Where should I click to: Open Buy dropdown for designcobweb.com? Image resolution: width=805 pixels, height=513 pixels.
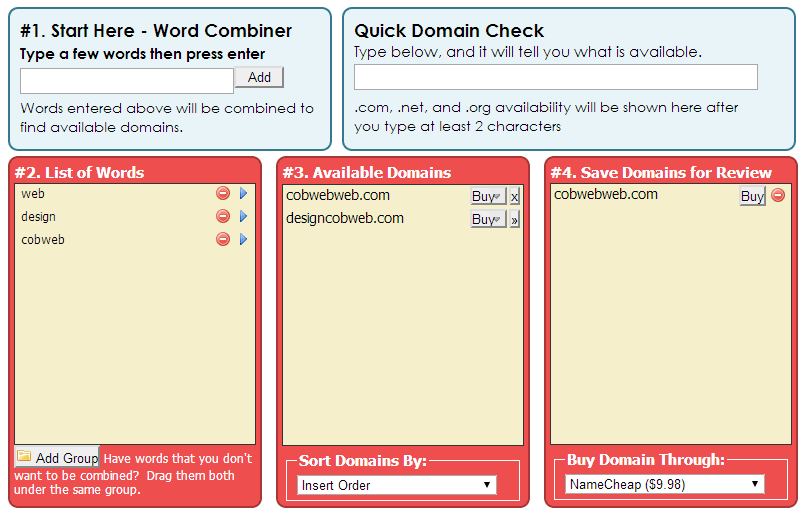click(x=488, y=219)
